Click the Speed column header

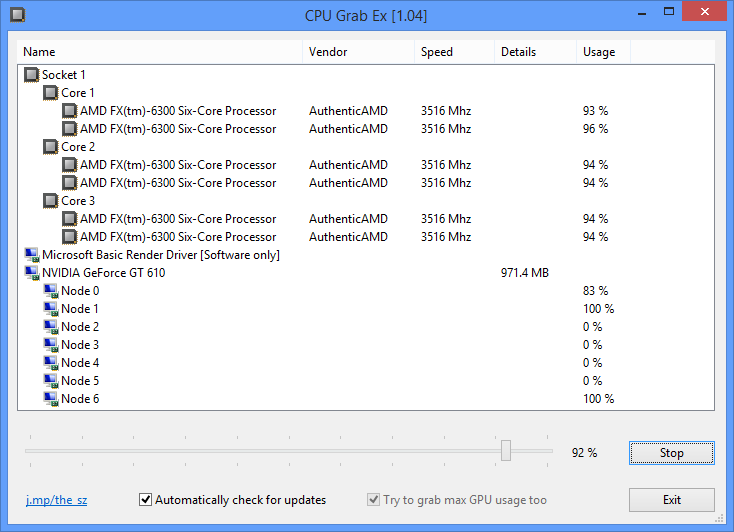click(455, 52)
